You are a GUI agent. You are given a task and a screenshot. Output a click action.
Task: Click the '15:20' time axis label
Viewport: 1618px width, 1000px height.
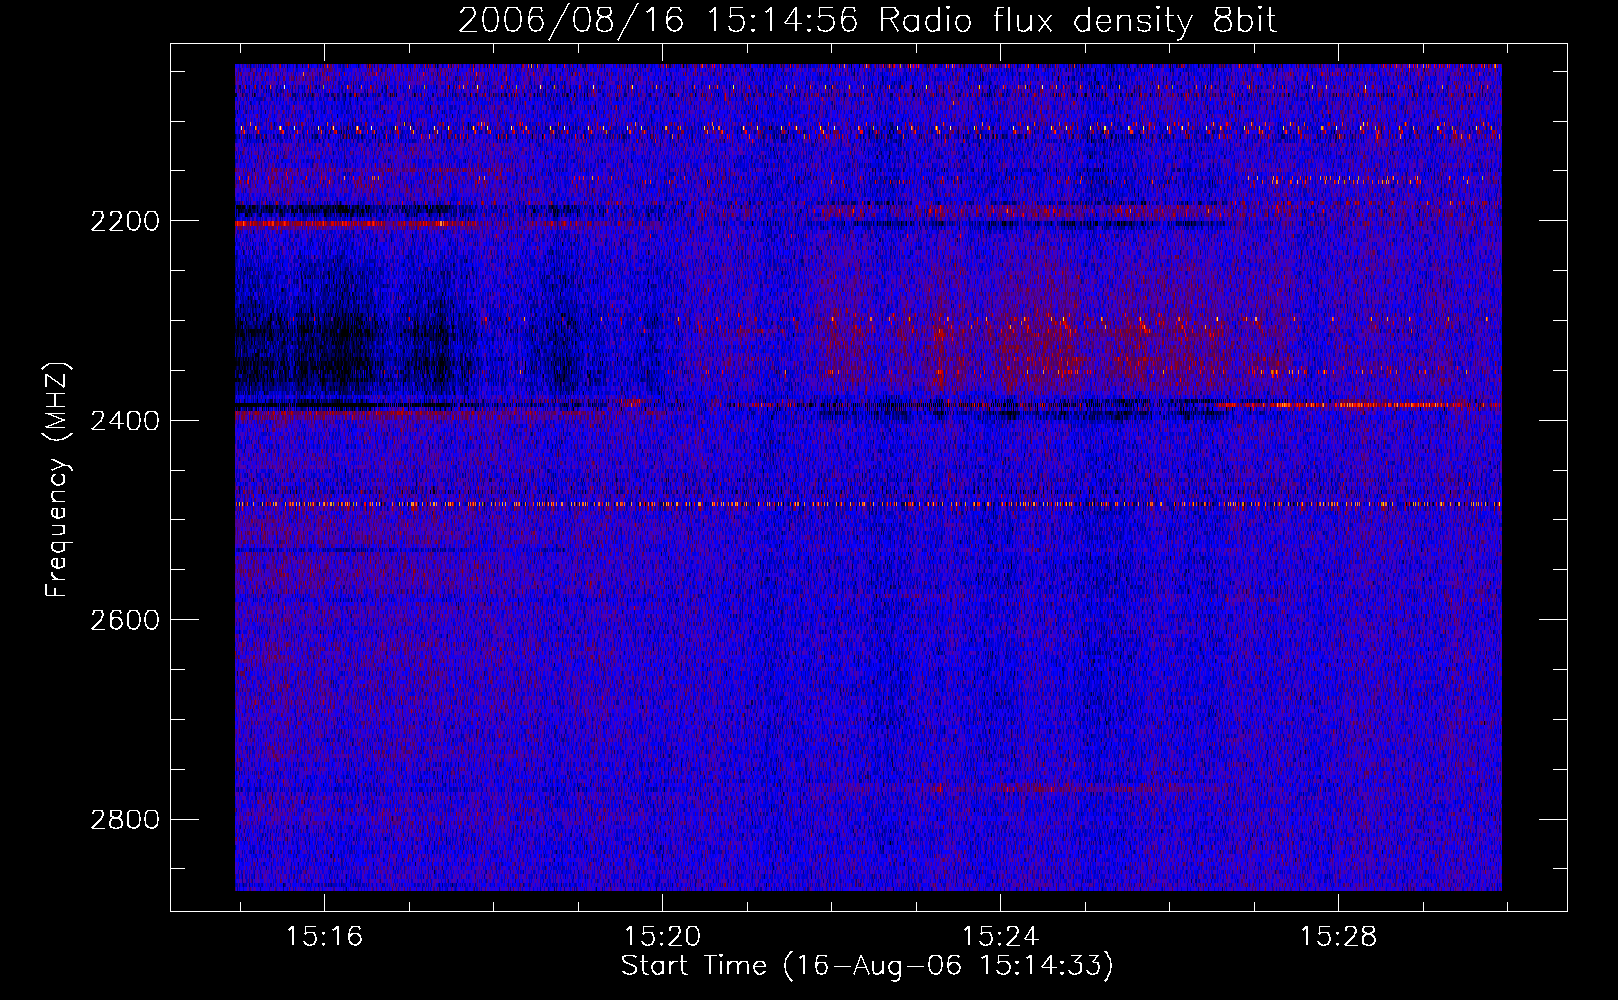pyautogui.click(x=662, y=937)
